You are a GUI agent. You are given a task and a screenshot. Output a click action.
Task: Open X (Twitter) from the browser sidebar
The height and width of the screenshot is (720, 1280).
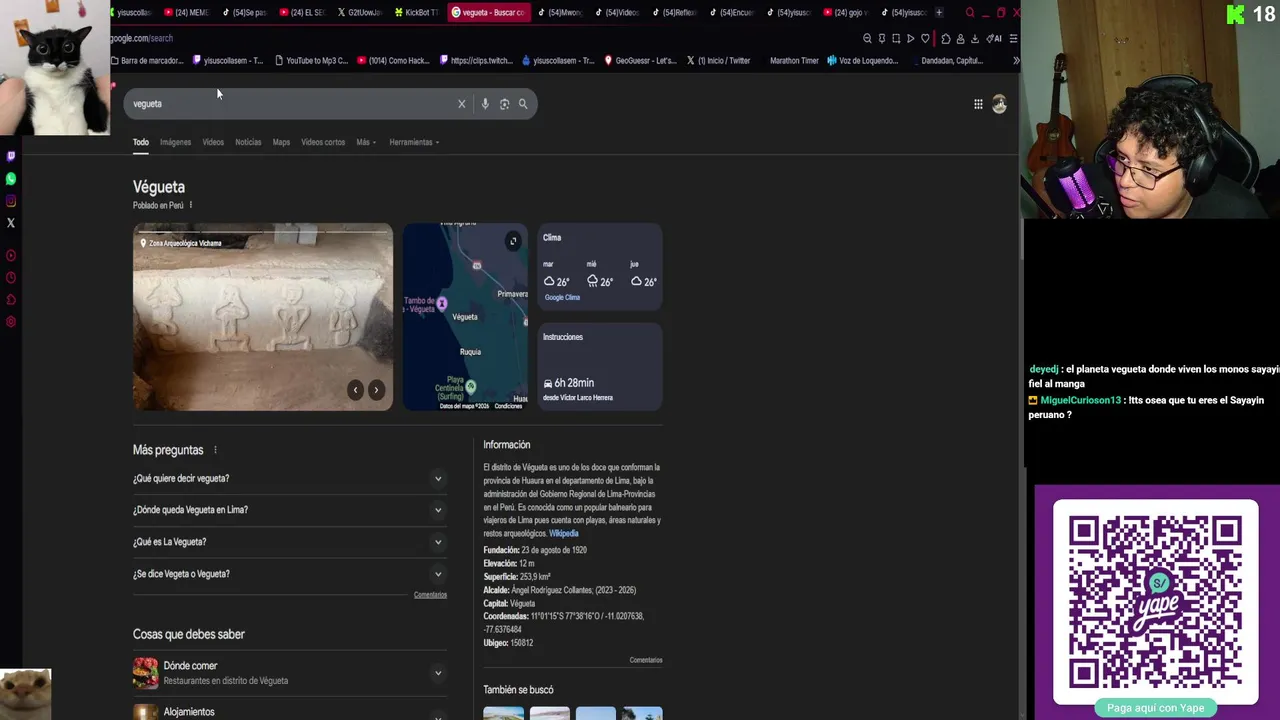click(11, 223)
